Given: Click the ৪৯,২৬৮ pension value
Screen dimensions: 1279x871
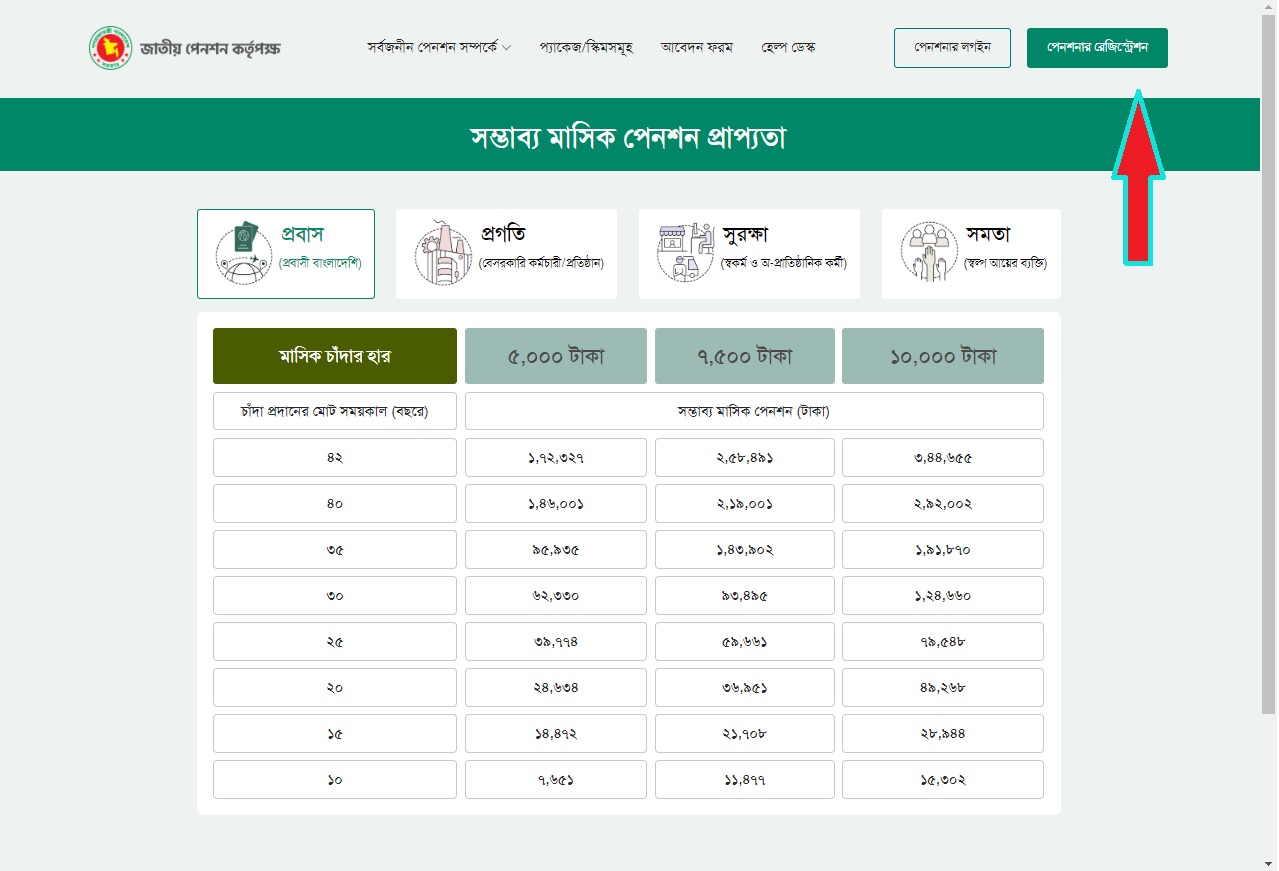Looking at the screenshot, I should [x=943, y=687].
